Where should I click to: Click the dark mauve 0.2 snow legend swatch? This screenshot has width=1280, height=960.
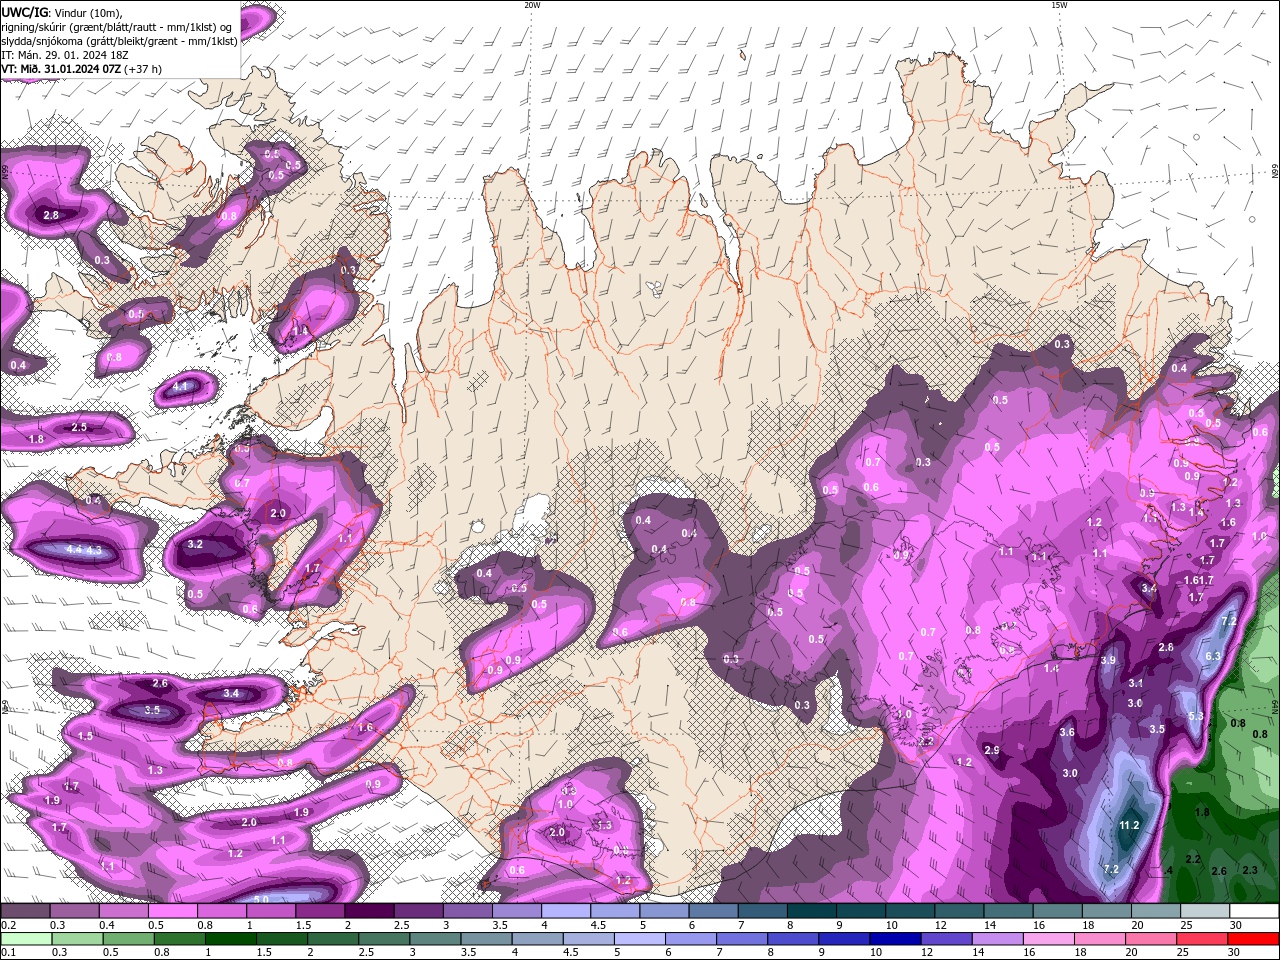click(25, 911)
